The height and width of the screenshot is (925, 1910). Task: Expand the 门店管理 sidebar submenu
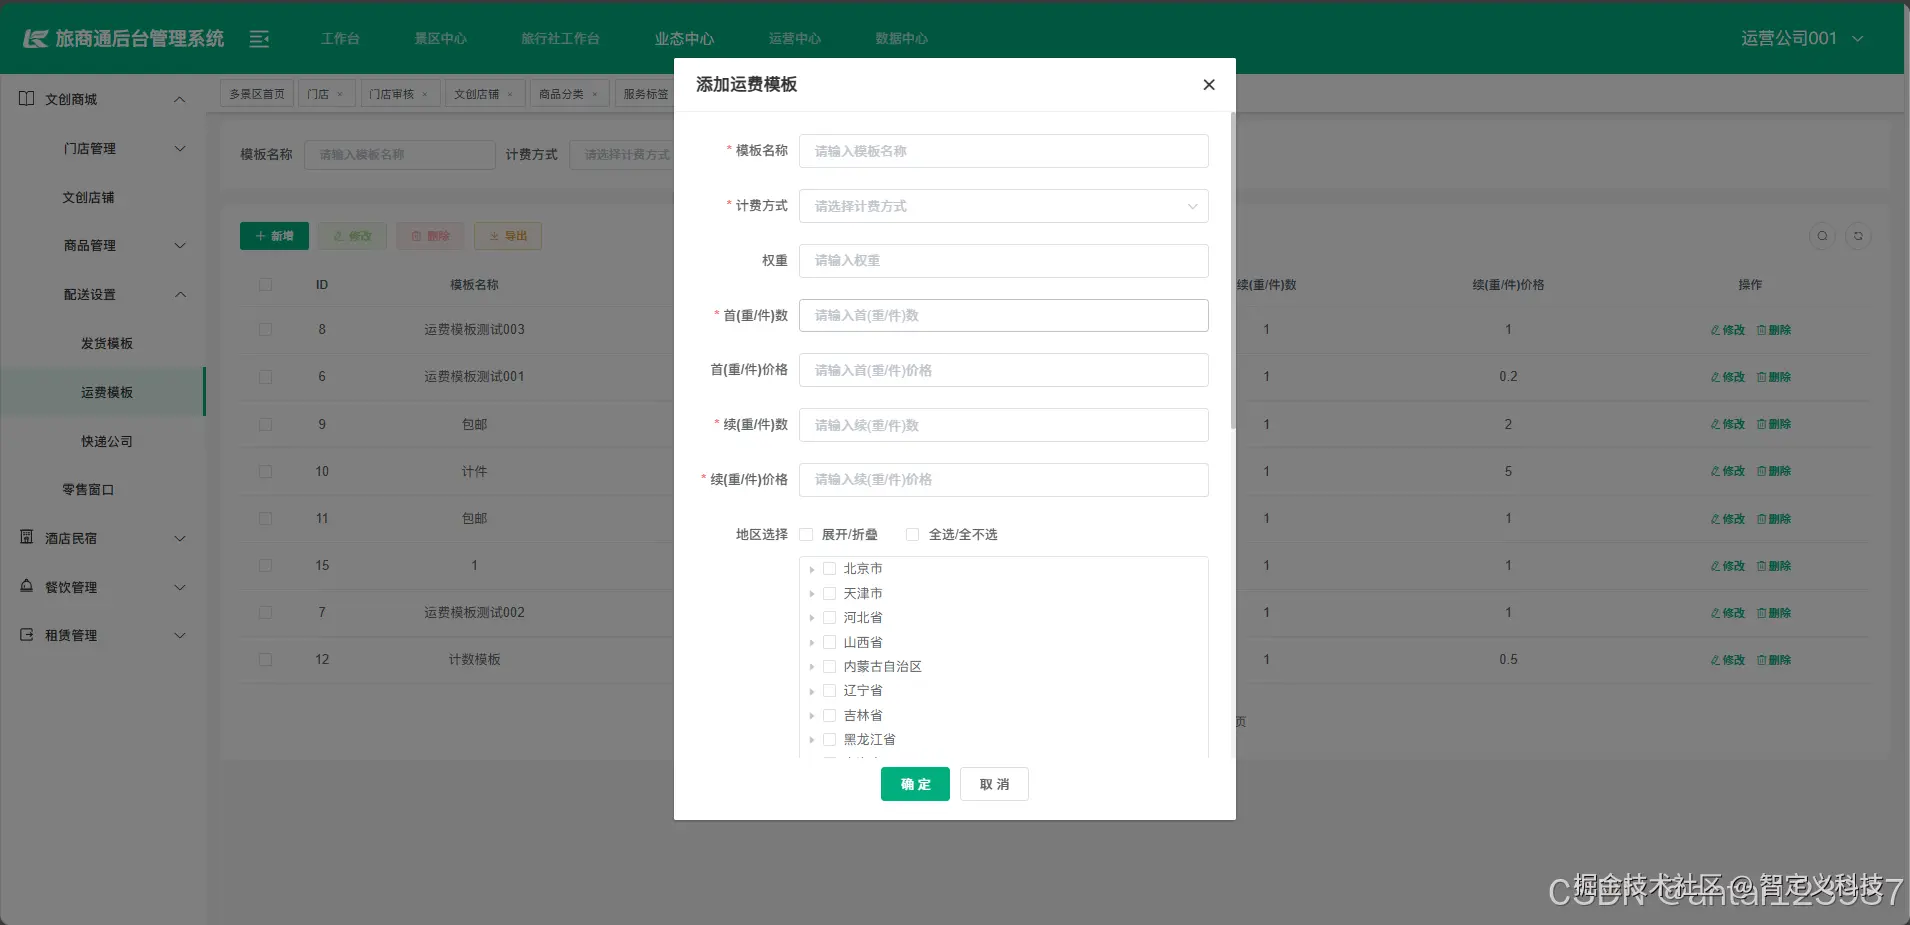[103, 148]
